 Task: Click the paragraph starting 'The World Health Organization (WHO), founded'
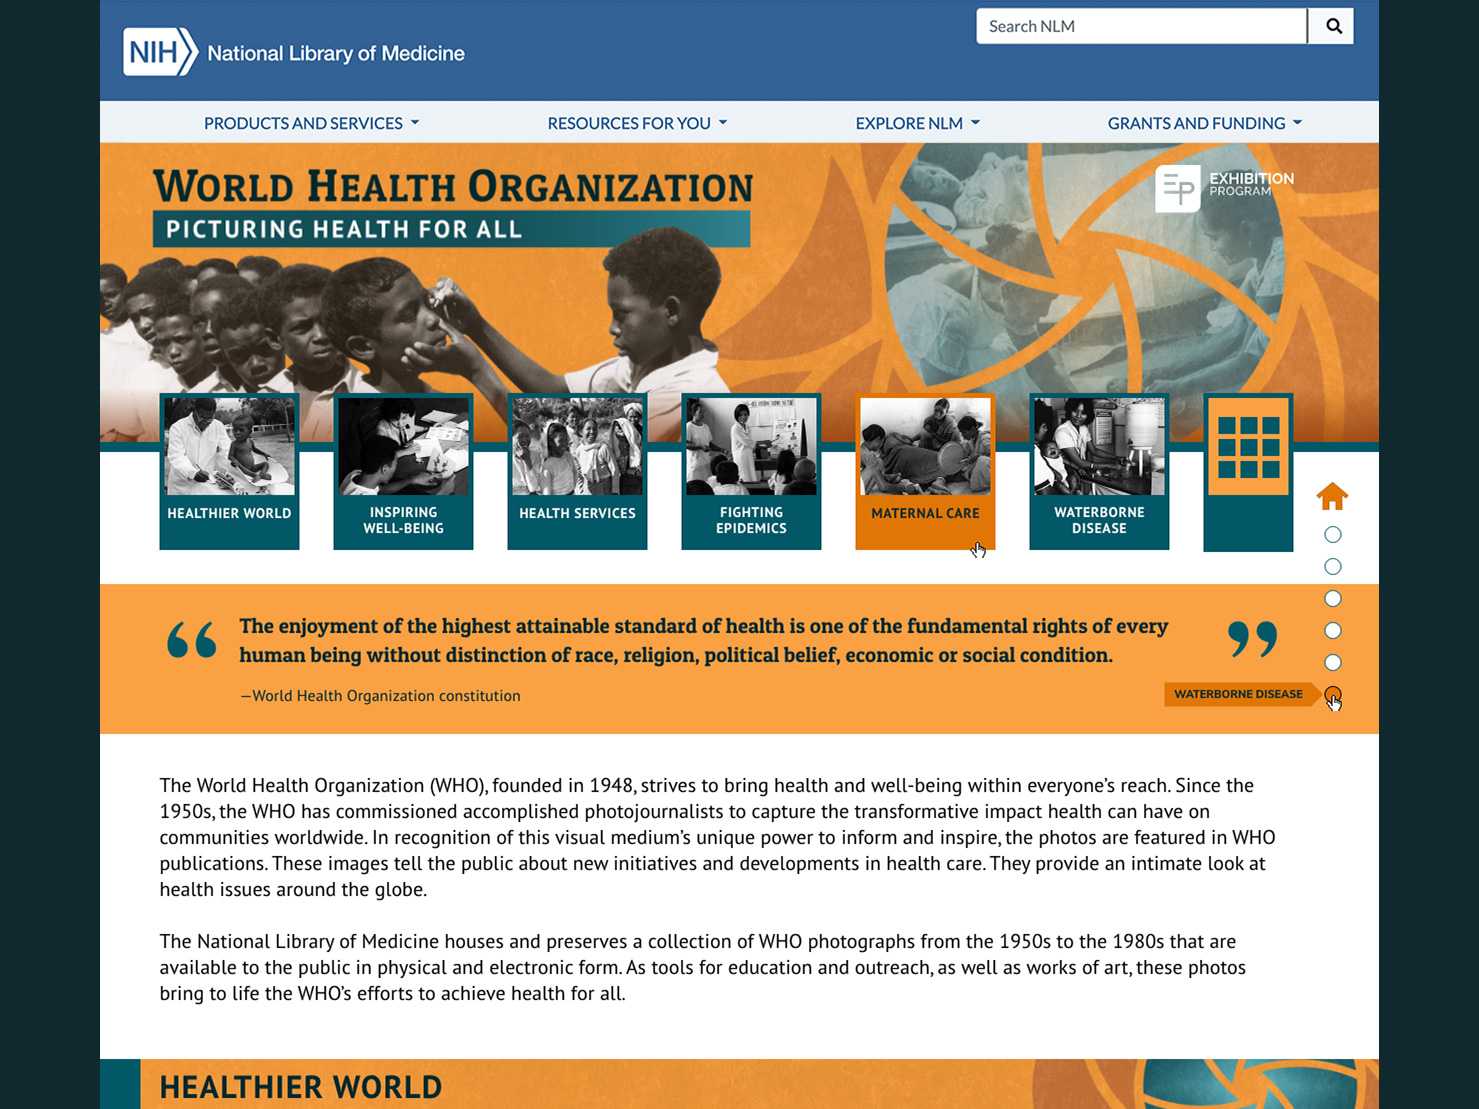718,837
